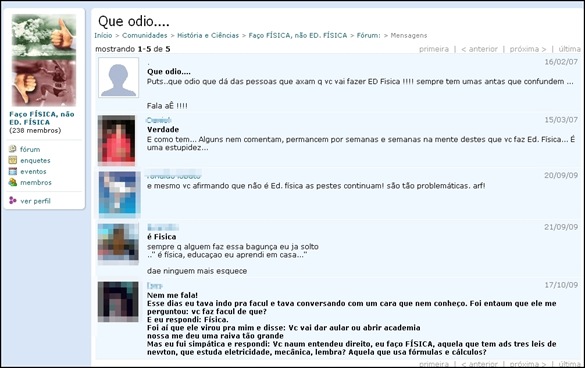
Task: Open the Fórum: breadcrumb link
Action: point(369,35)
